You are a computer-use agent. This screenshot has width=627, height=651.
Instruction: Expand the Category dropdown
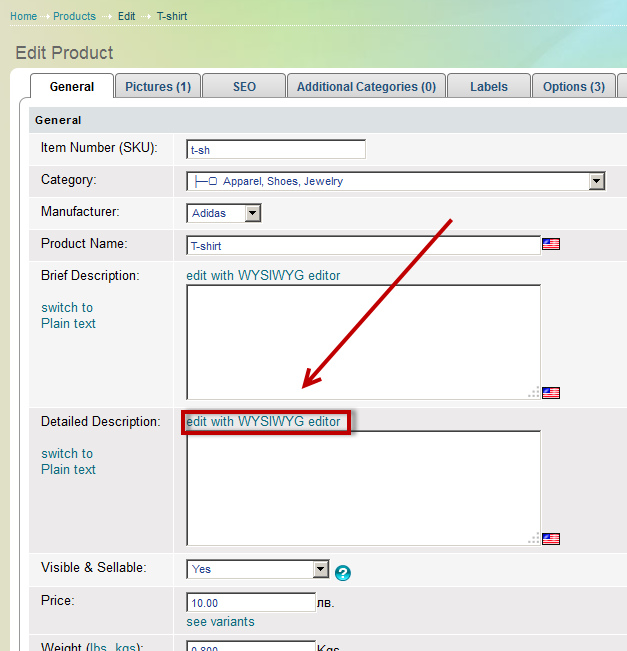click(x=596, y=181)
